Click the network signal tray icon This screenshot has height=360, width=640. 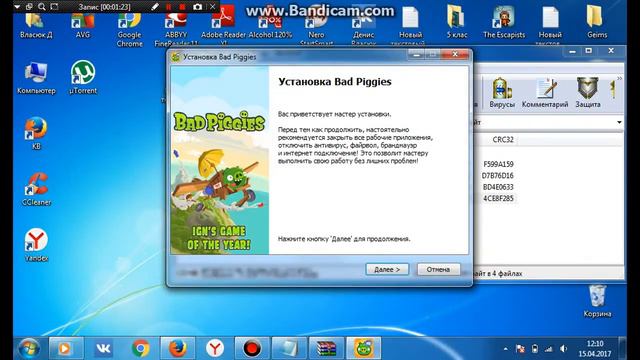point(549,349)
